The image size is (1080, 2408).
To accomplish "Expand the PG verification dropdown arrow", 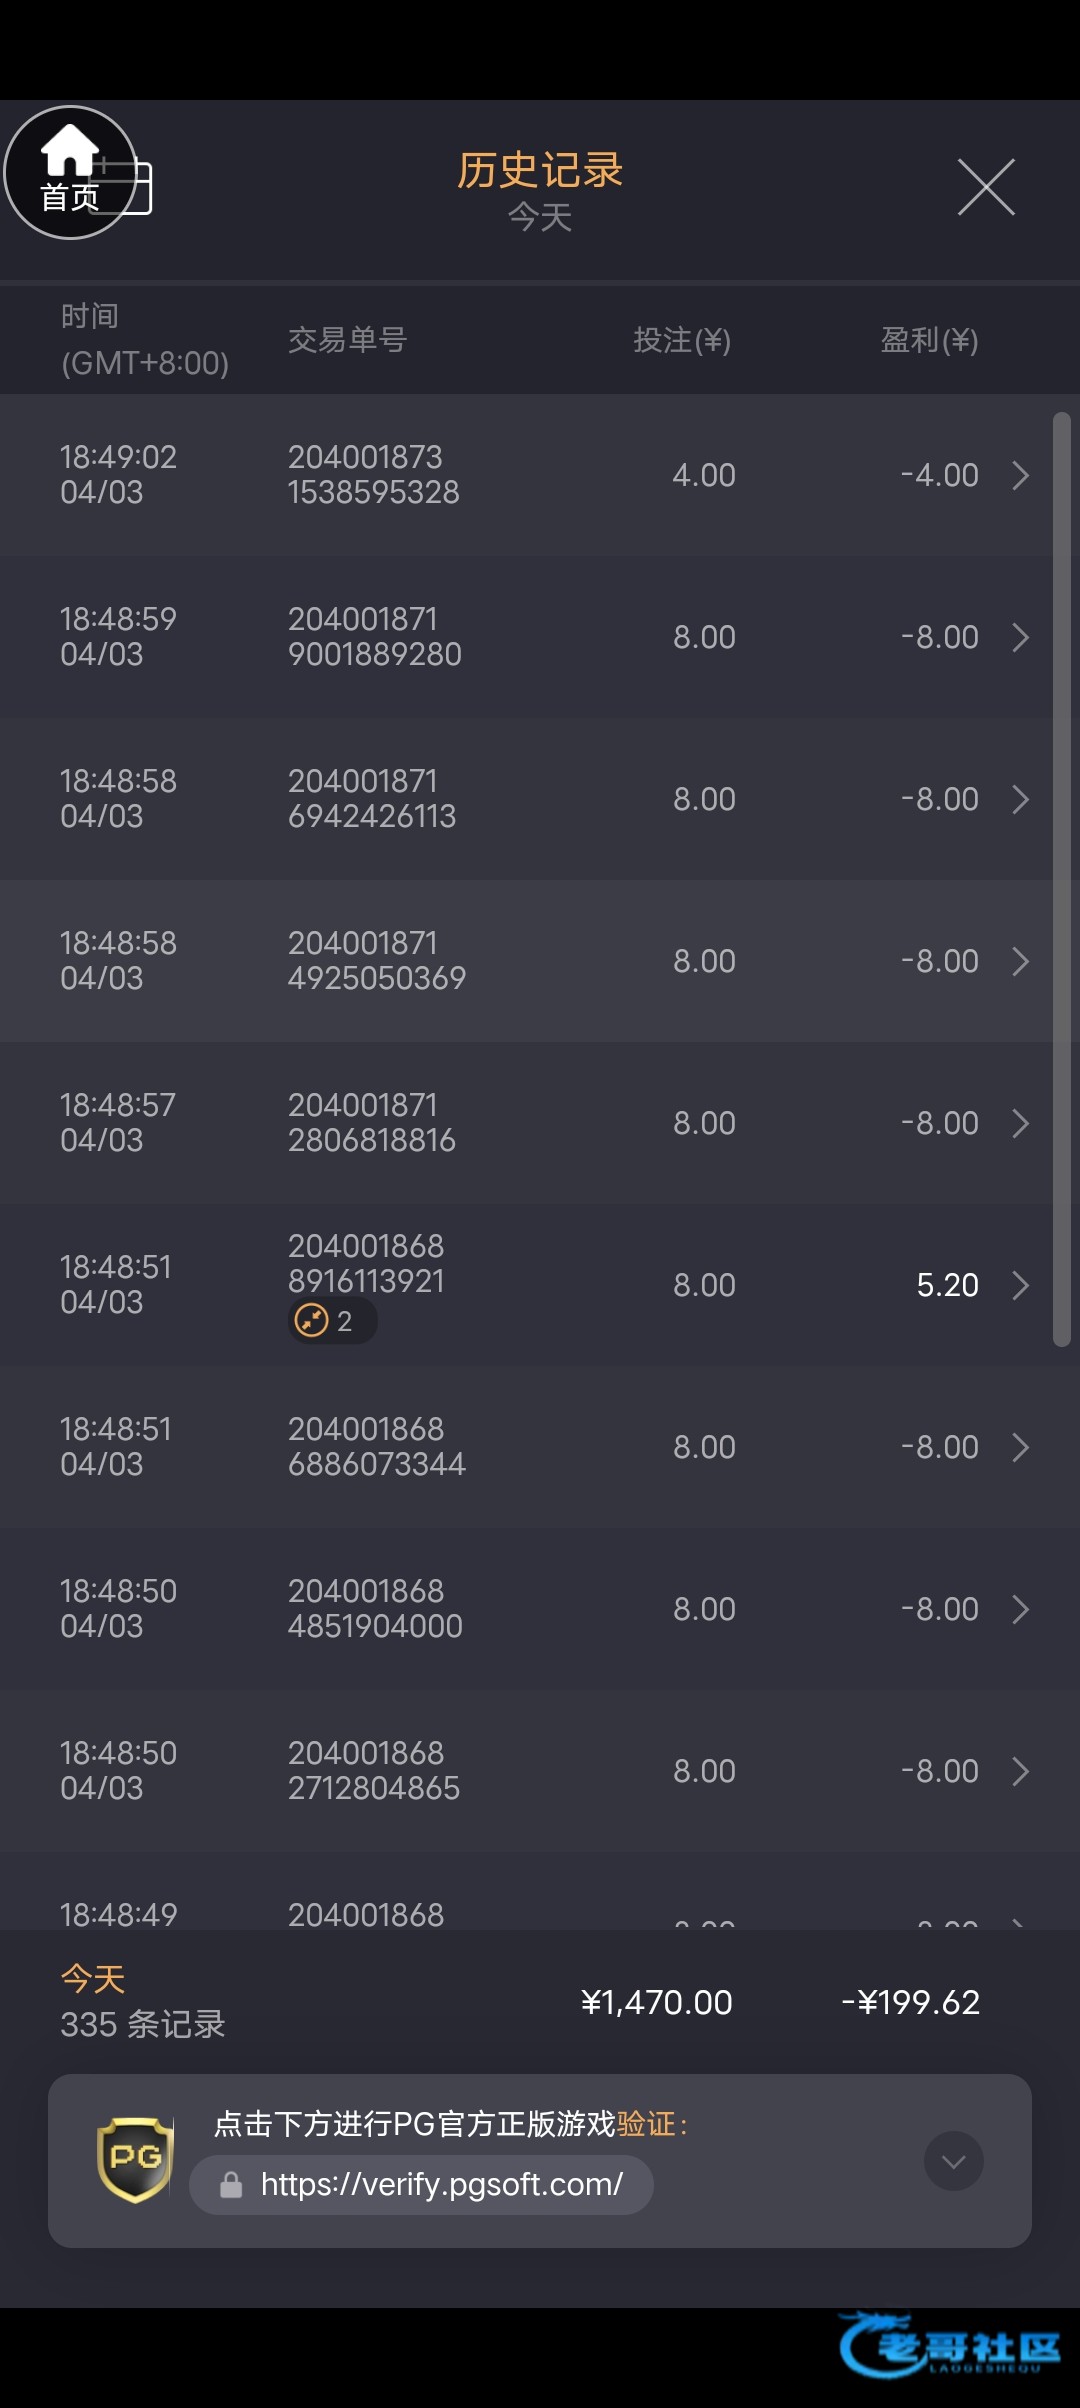I will tap(953, 2161).
